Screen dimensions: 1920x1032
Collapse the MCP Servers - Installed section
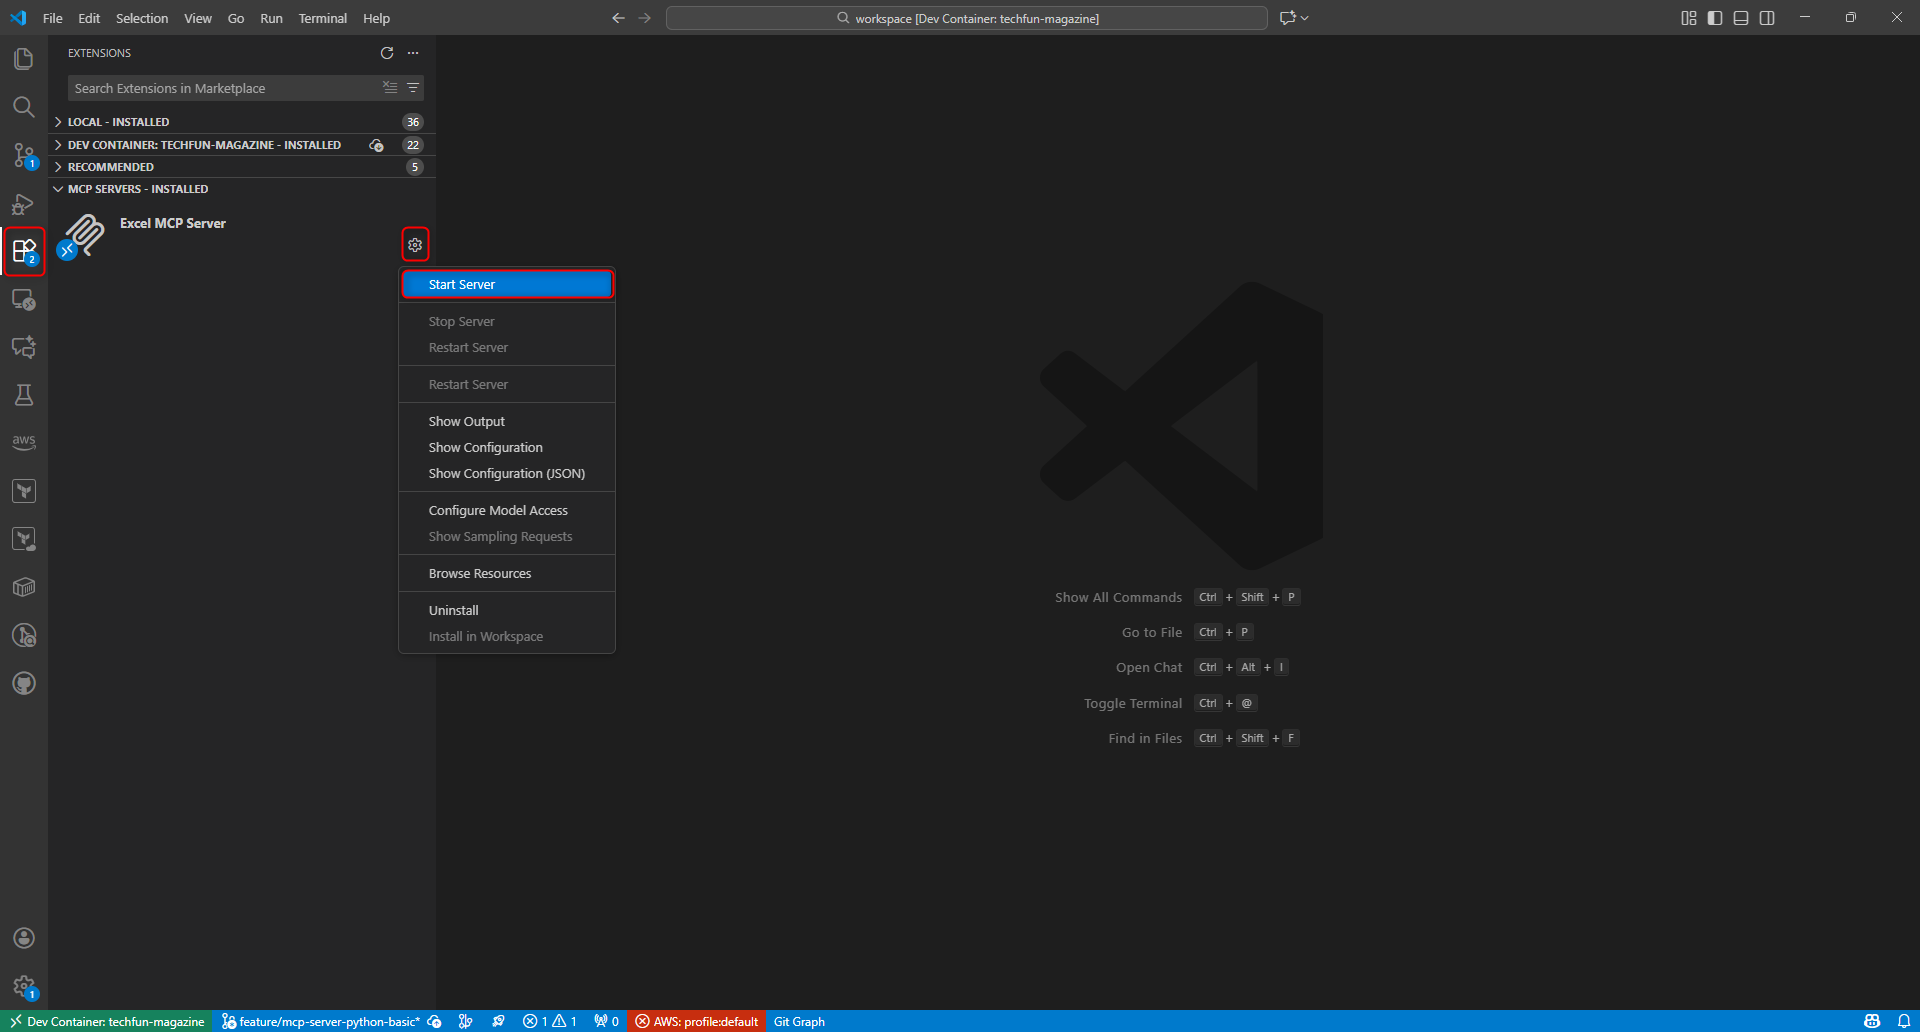[137, 189]
